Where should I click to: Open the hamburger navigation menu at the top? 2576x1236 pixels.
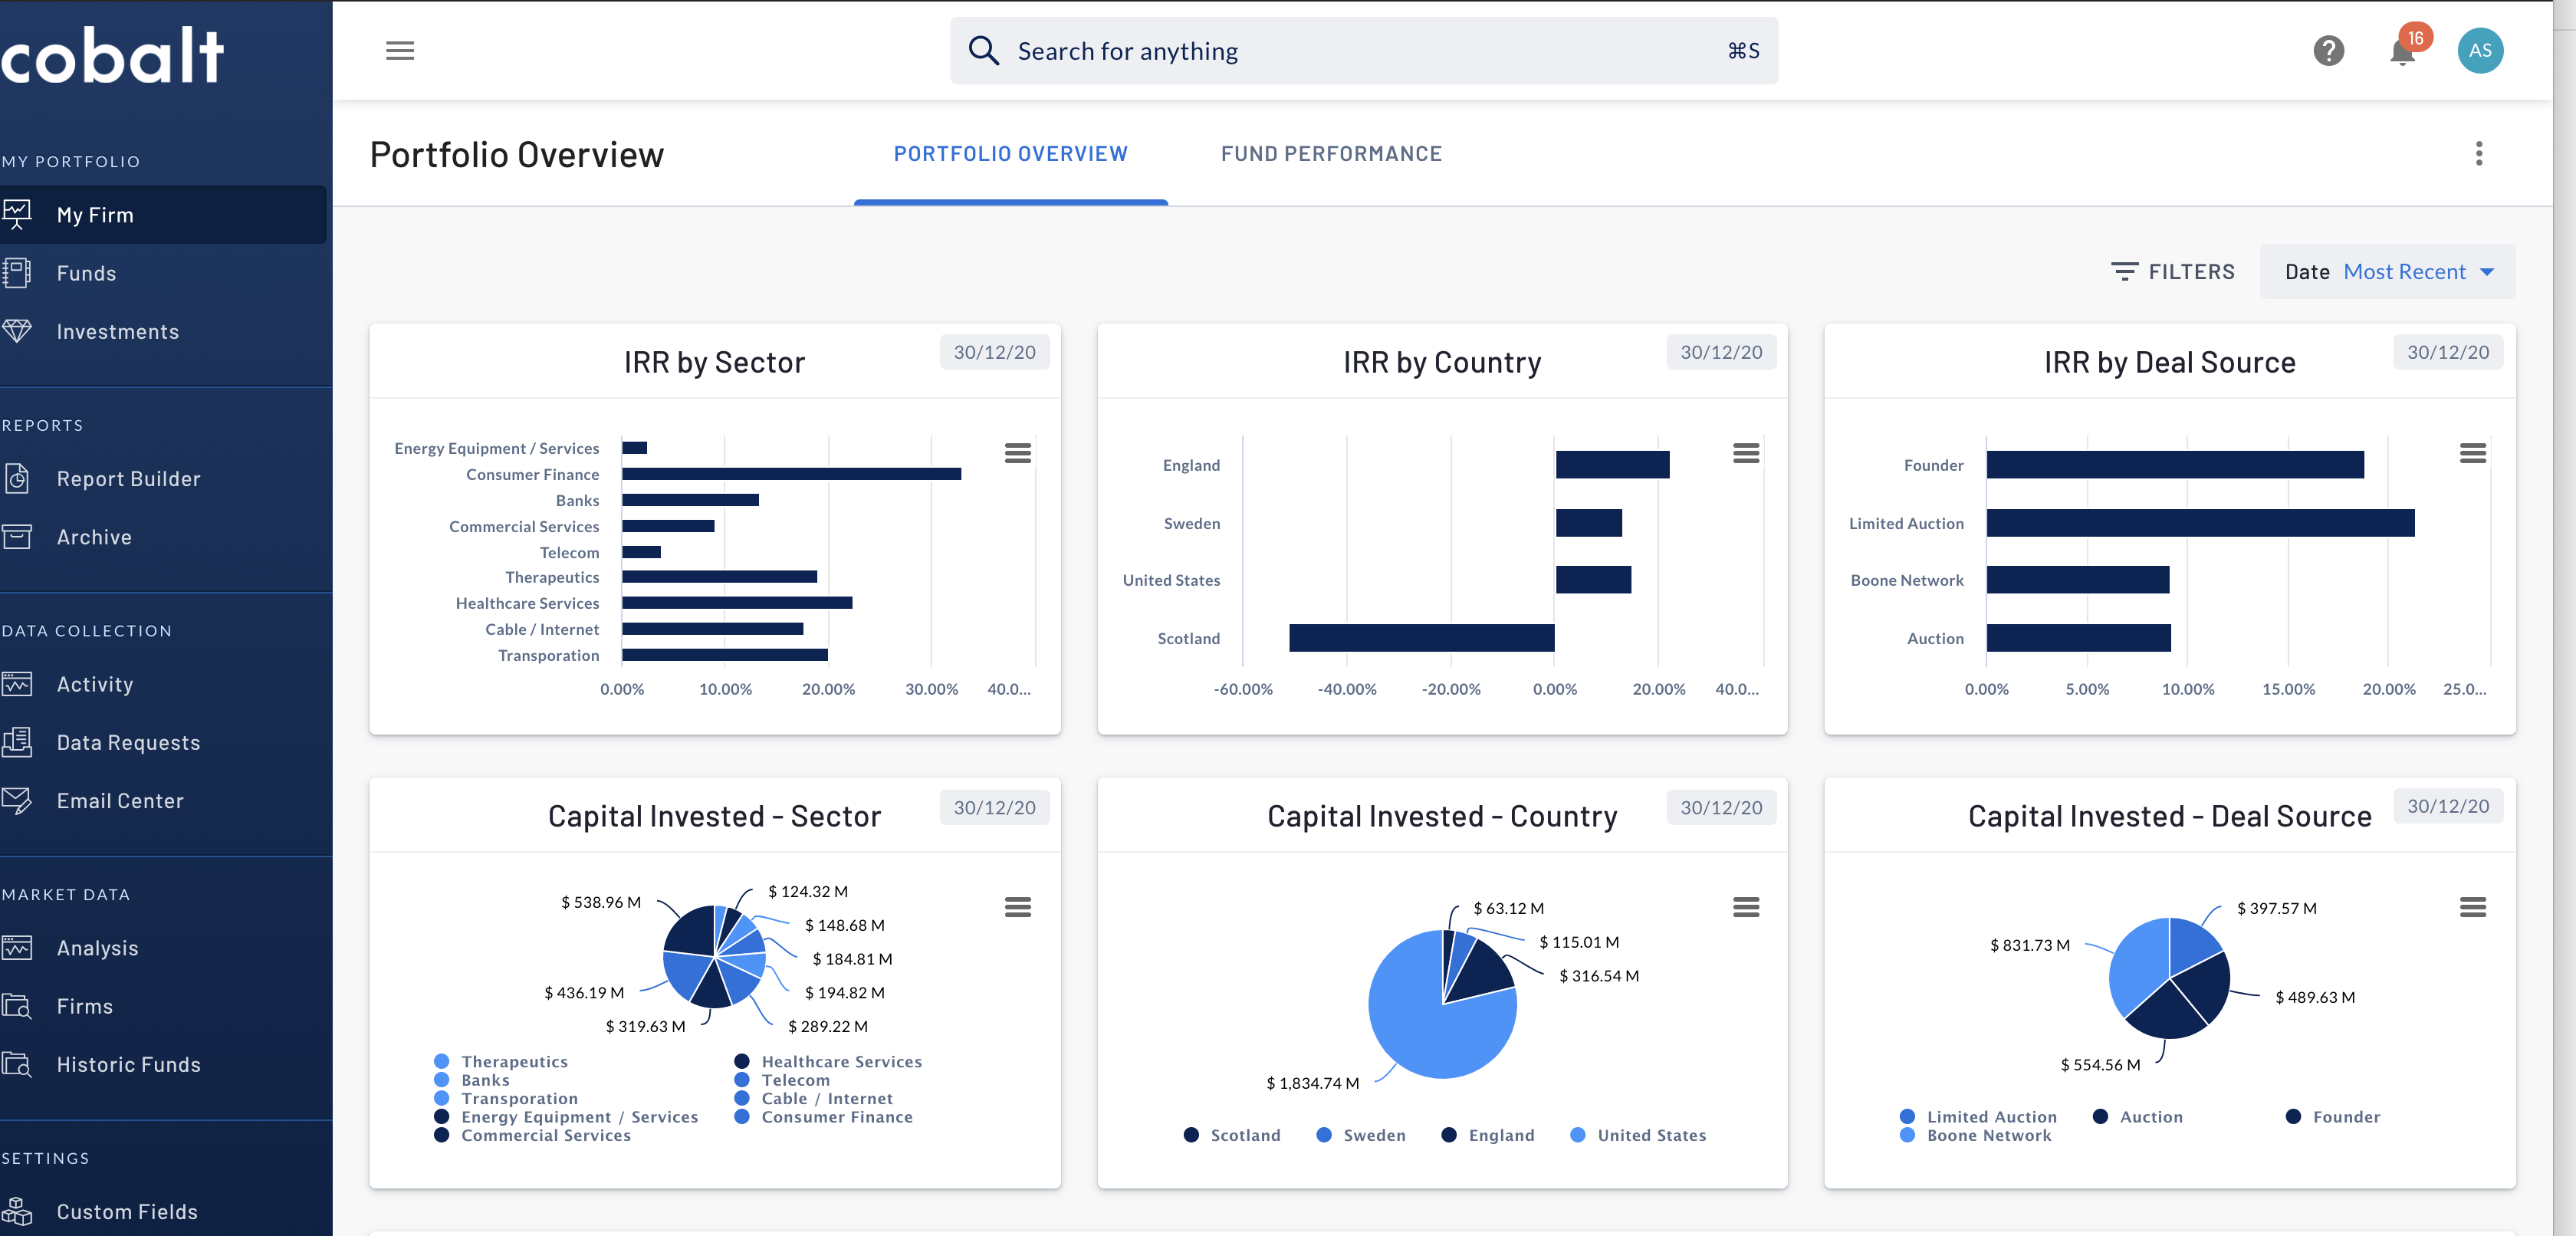(400, 50)
